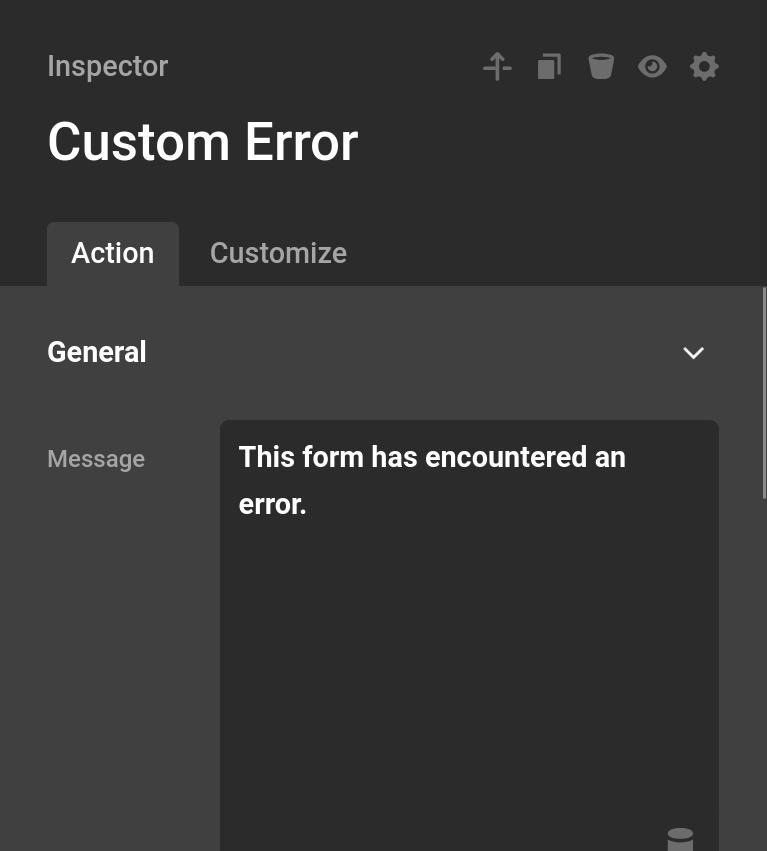Click the trash icon to delete Custom Error
Screen dimensions: 767x851
[x=601, y=66]
